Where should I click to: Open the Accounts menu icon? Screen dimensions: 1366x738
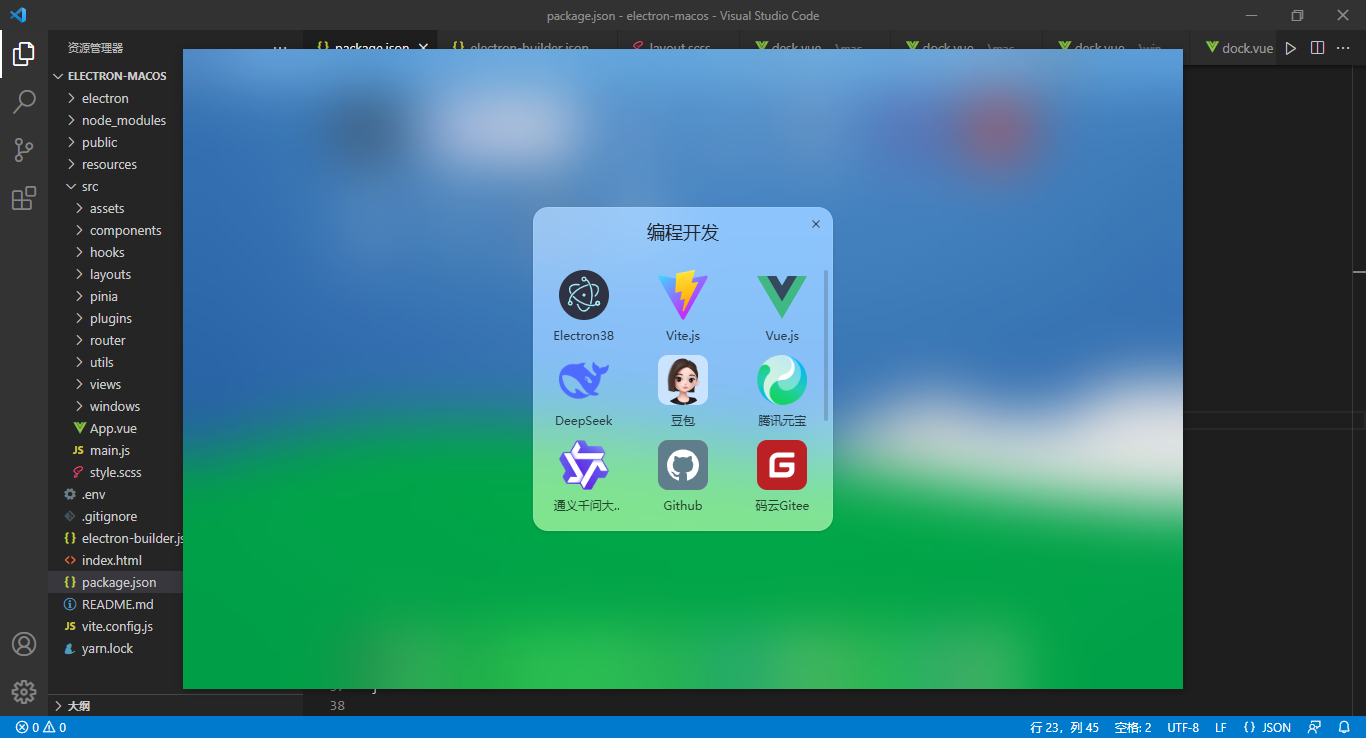tap(24, 644)
